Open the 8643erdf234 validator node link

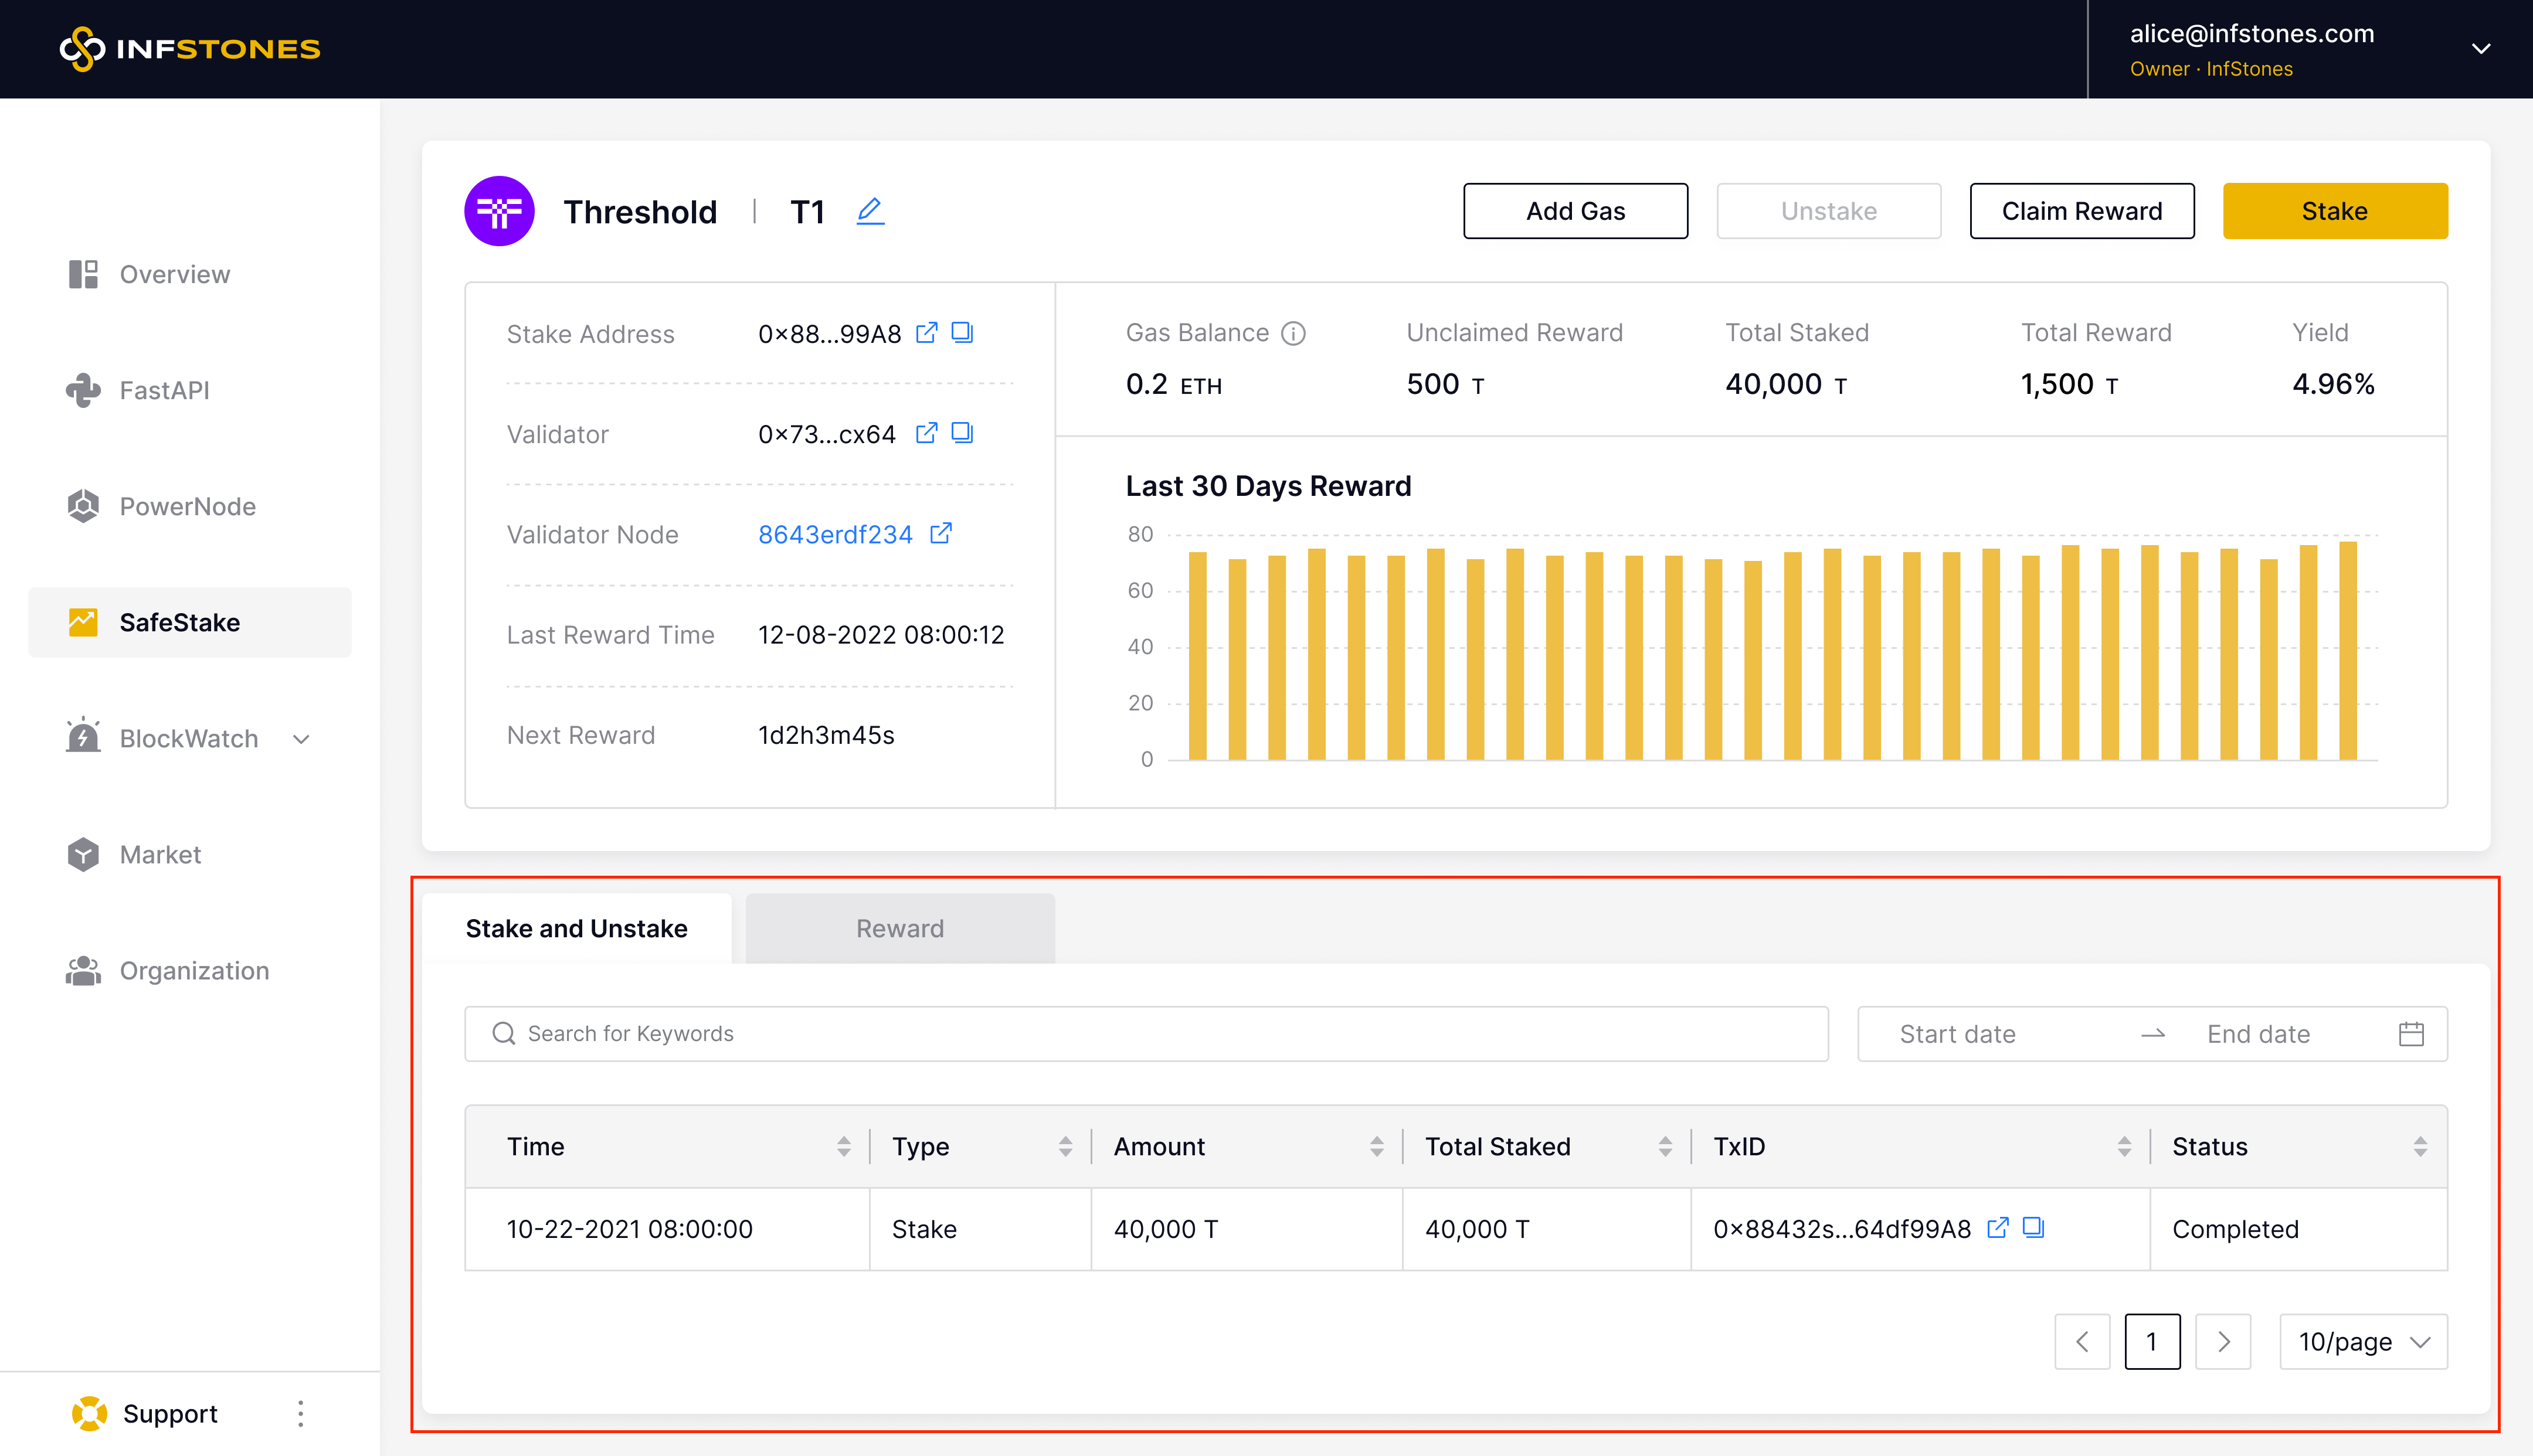click(835, 534)
